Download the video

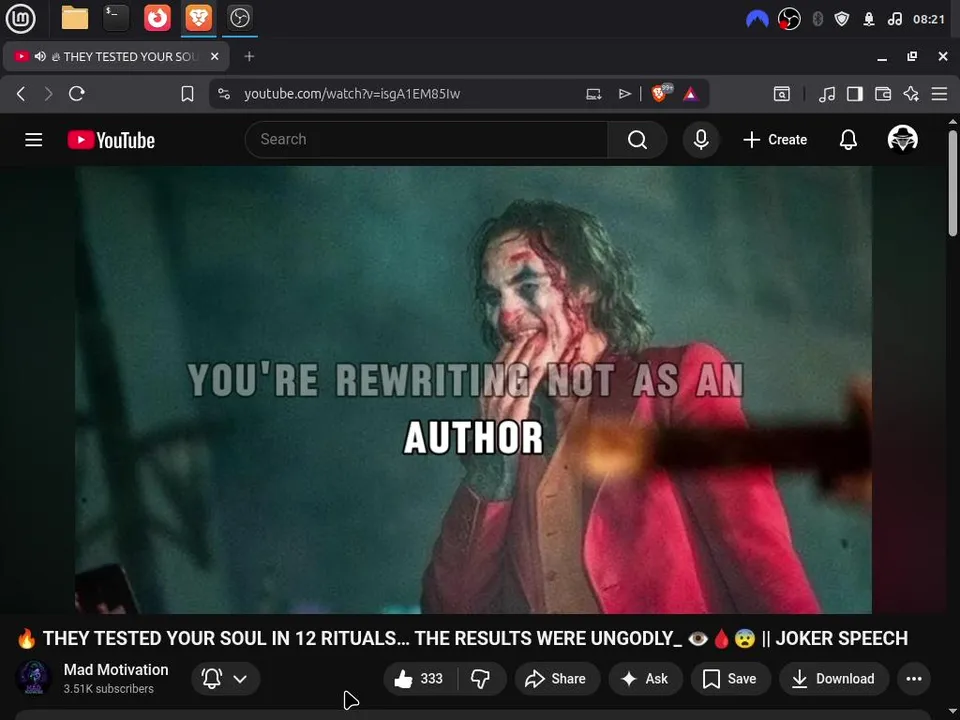[x=833, y=678]
